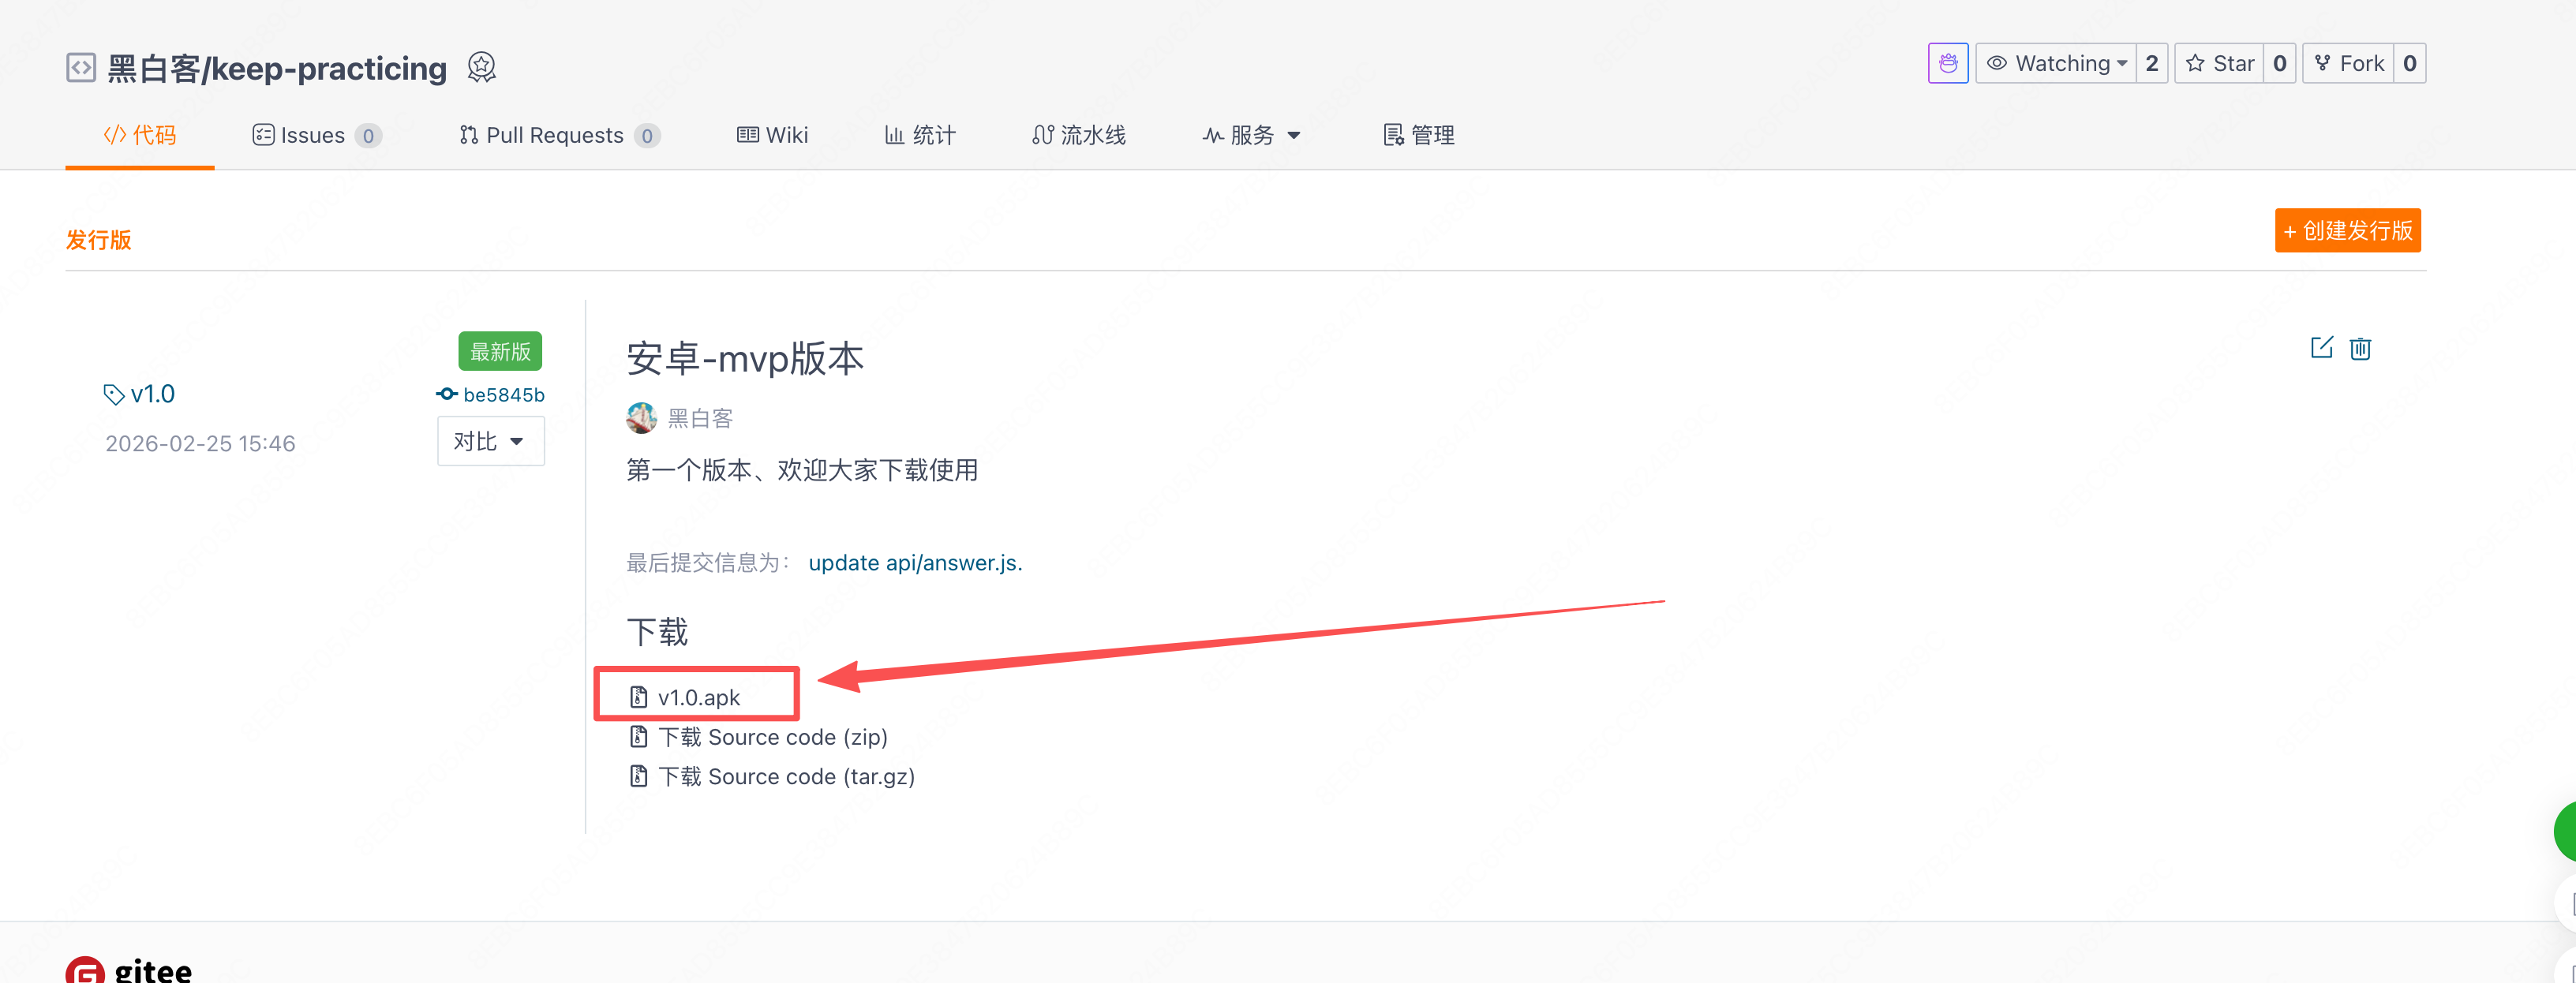Image resolution: width=2576 pixels, height=983 pixels.
Task: Download Source code (zip)
Action: tap(772, 737)
